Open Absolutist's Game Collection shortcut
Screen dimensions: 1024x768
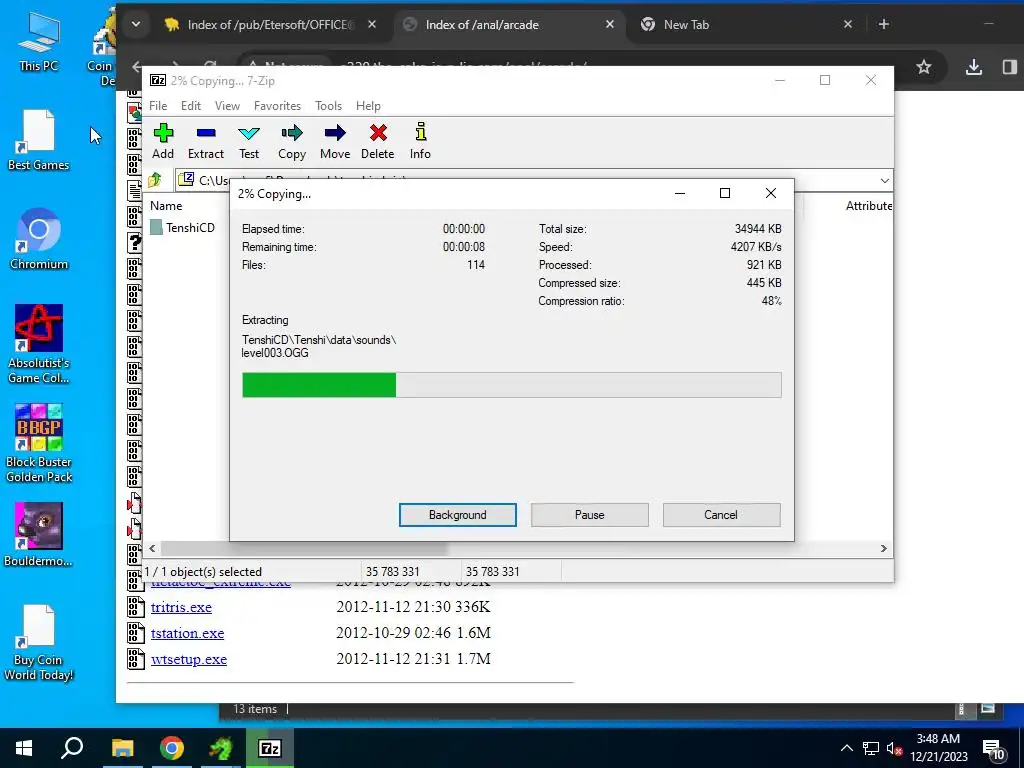coord(39,344)
